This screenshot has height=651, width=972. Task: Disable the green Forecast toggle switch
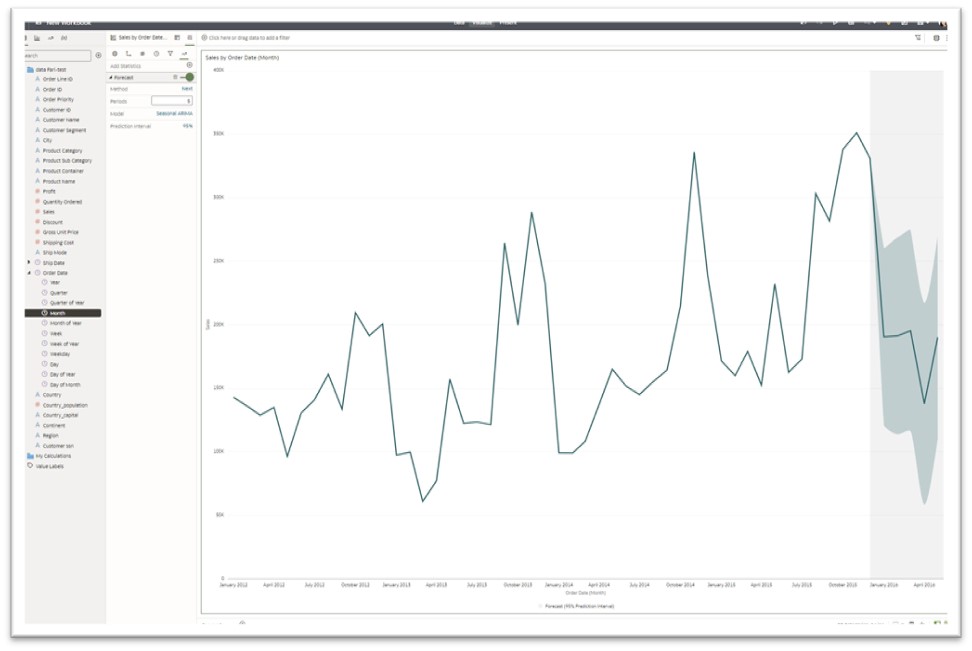[x=190, y=78]
